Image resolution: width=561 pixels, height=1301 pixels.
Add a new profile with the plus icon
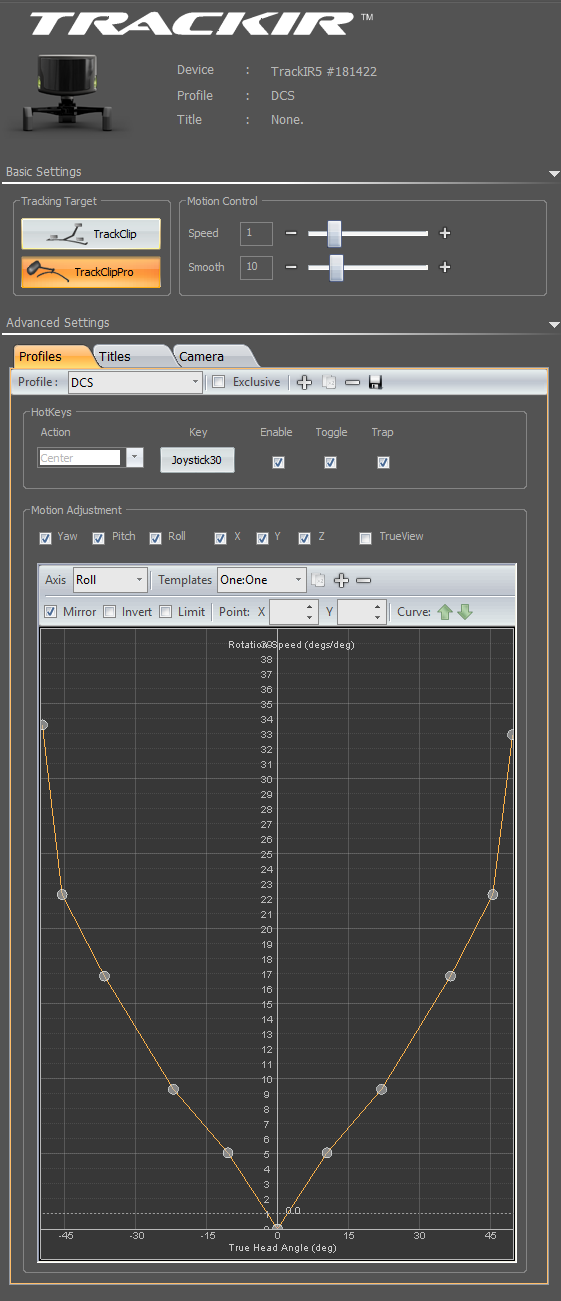305,382
